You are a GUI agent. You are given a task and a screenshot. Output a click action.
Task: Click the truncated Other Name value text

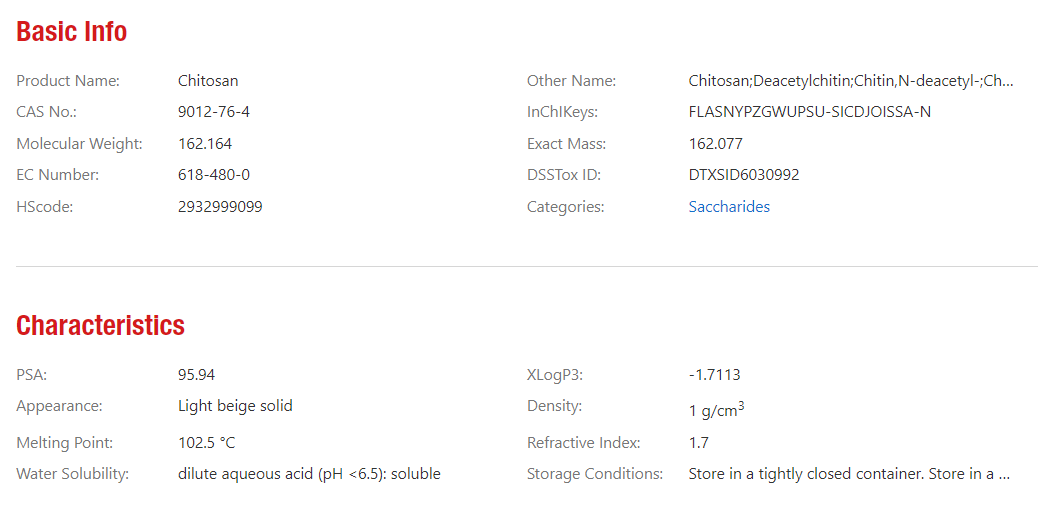tap(851, 81)
